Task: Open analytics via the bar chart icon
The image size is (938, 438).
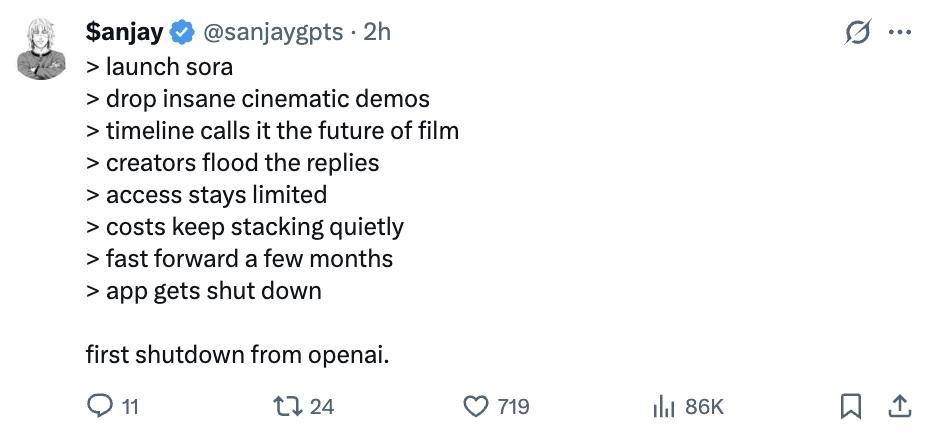Action: click(664, 406)
